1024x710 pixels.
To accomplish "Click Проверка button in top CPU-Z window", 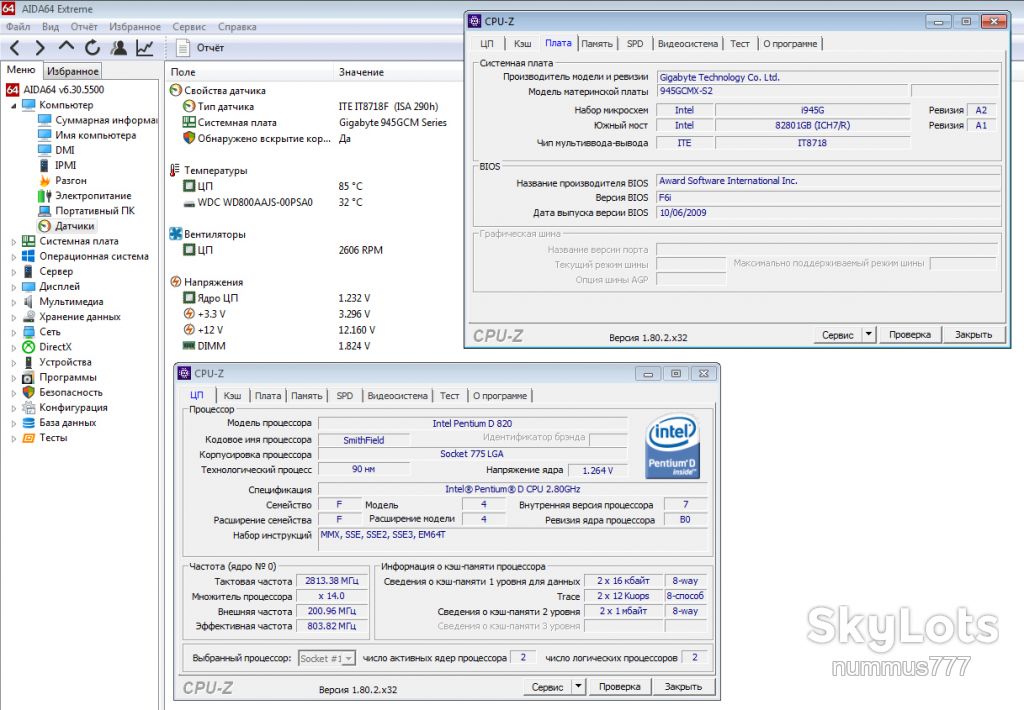I will [910, 334].
